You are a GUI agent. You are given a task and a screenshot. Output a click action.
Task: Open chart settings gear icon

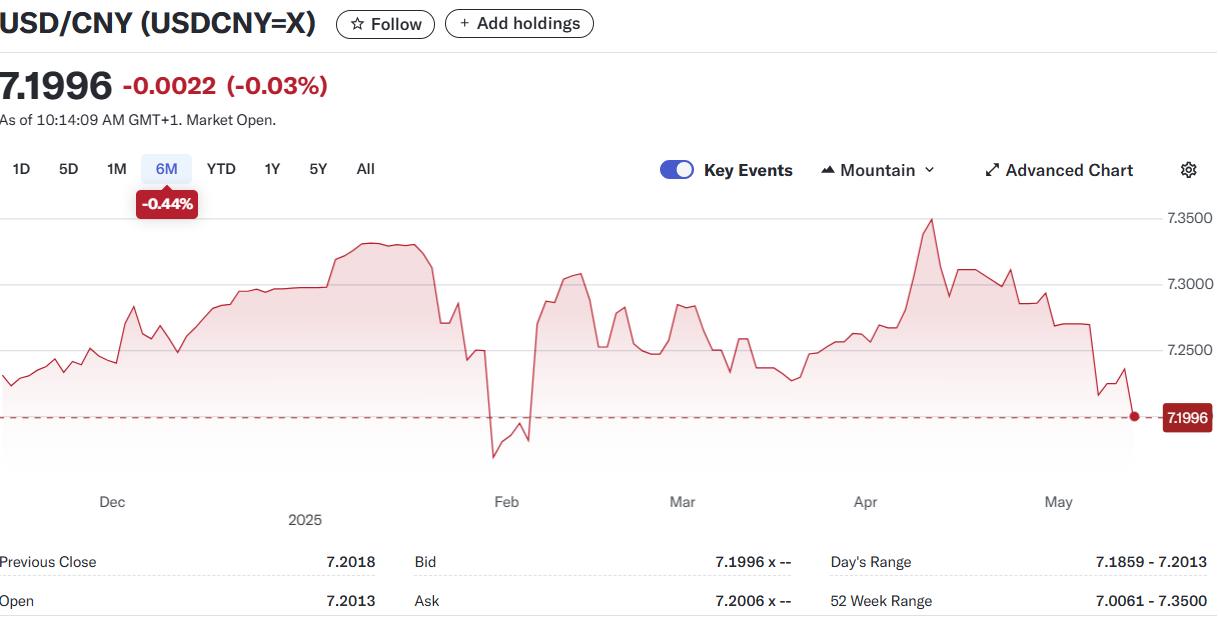[x=1188, y=170]
